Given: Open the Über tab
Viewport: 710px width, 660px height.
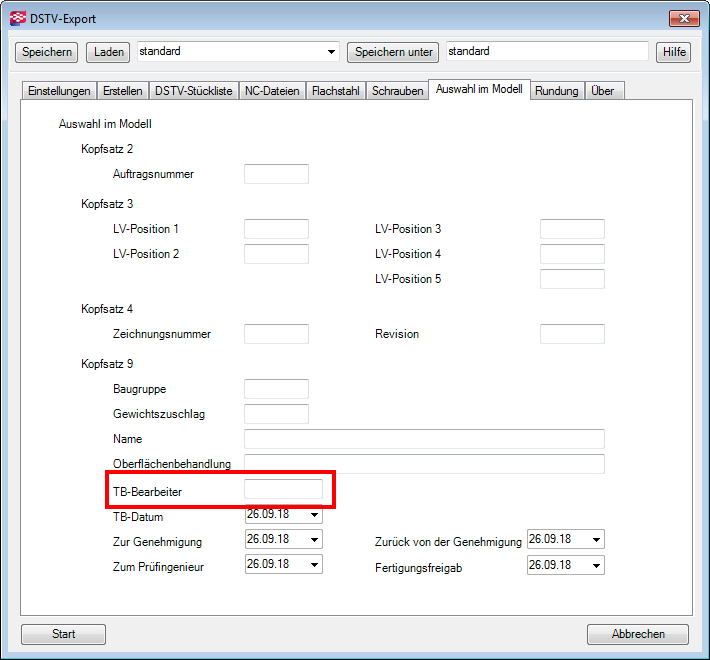Looking at the screenshot, I should (x=603, y=91).
